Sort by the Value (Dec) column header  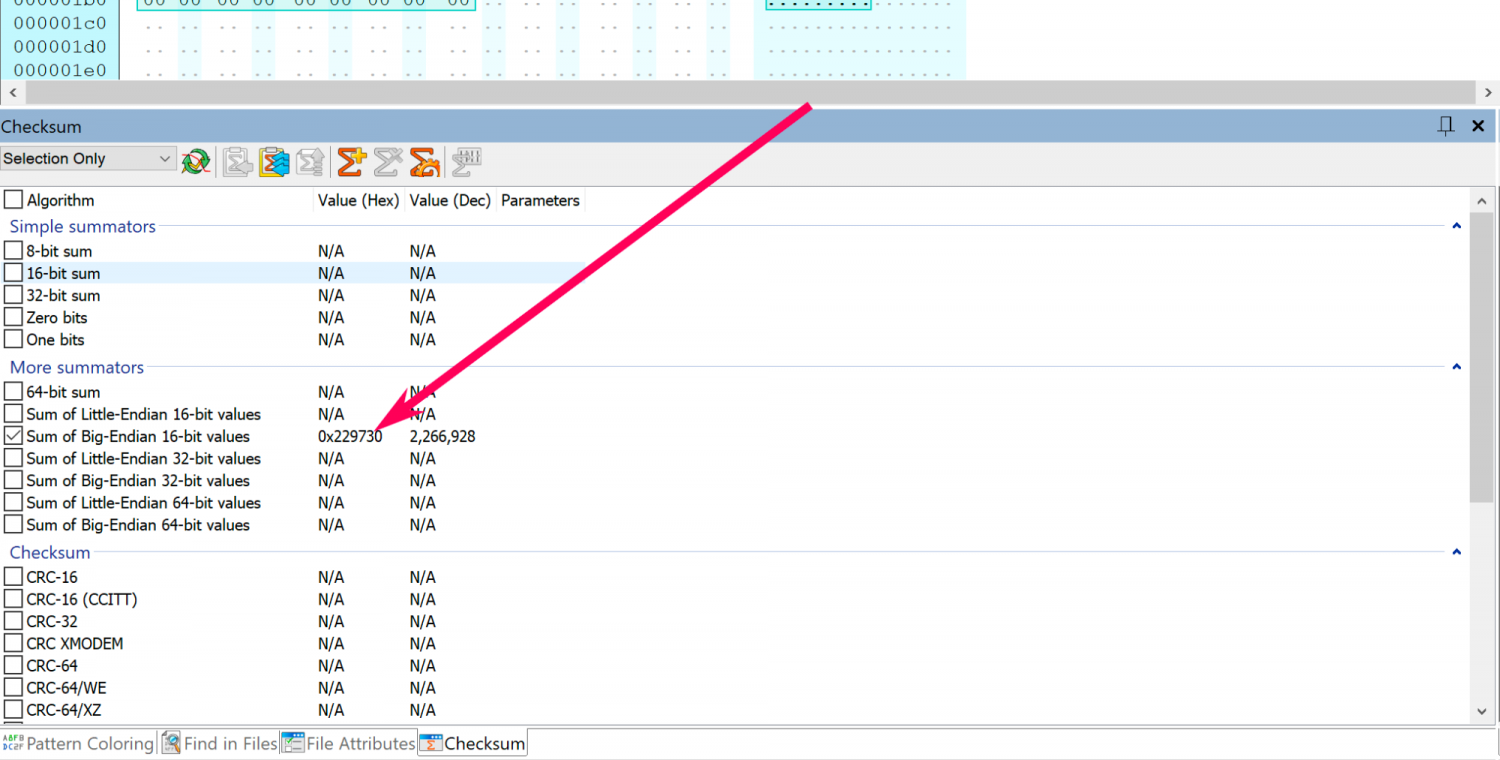pos(450,200)
